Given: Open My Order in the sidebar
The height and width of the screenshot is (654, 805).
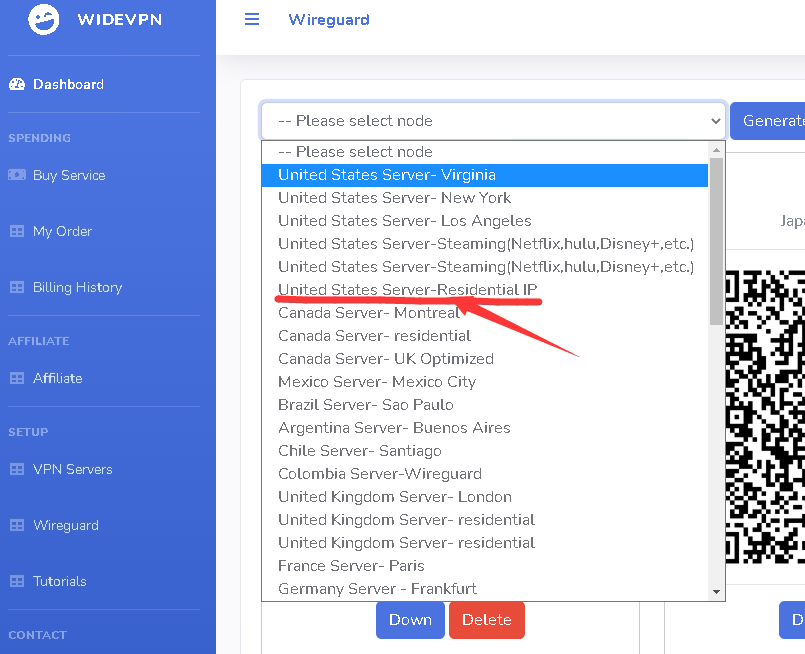Looking at the screenshot, I should pos(62,231).
